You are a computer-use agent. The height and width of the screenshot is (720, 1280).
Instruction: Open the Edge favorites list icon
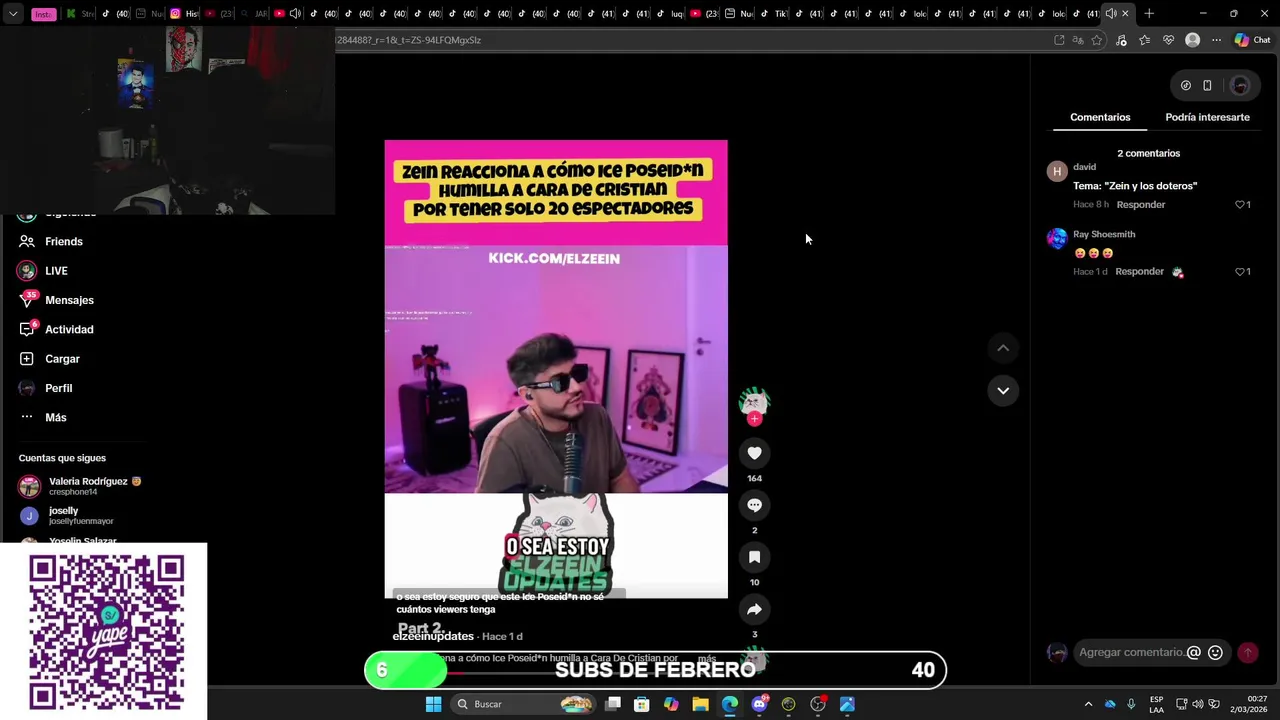click(1144, 40)
